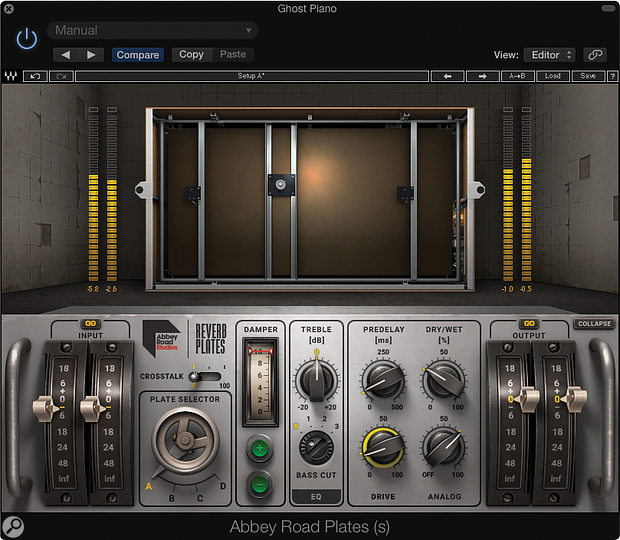Click the Analog knob
620x540 pixels.
tap(444, 447)
